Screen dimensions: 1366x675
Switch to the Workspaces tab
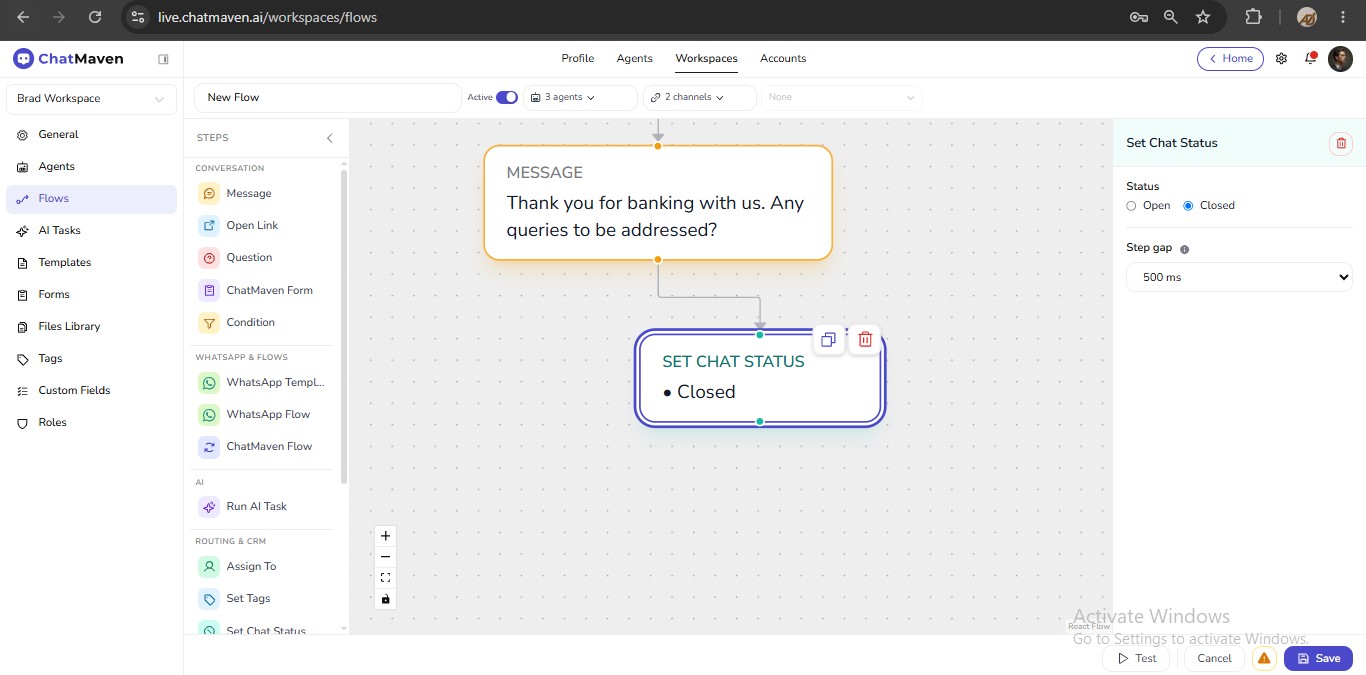pyautogui.click(x=707, y=59)
